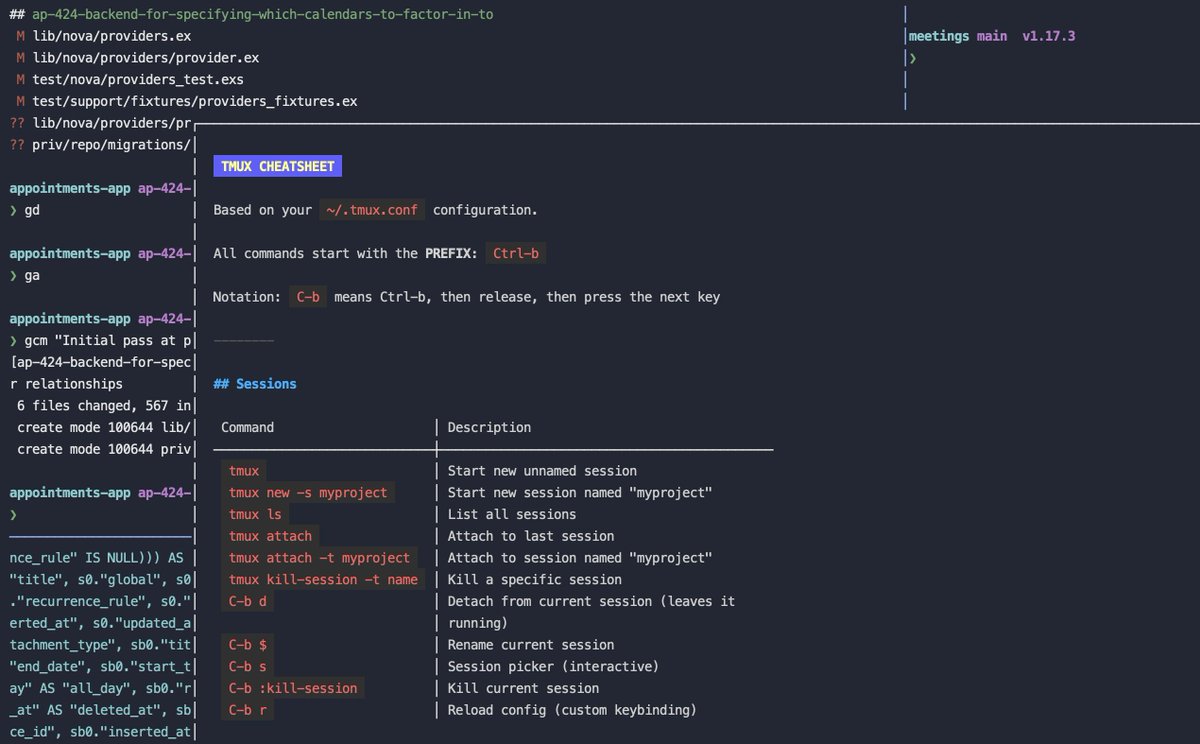This screenshot has height=744, width=1200.
Task: Click the v1.17.3 version label
Action: (x=1048, y=36)
